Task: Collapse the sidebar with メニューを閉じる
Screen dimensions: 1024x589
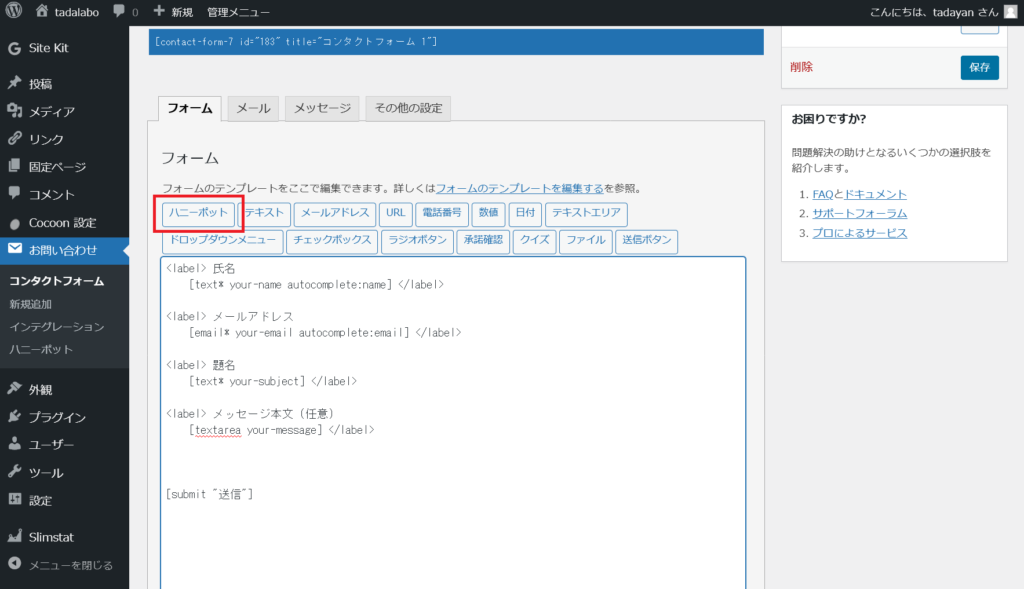Action: [x=70, y=565]
